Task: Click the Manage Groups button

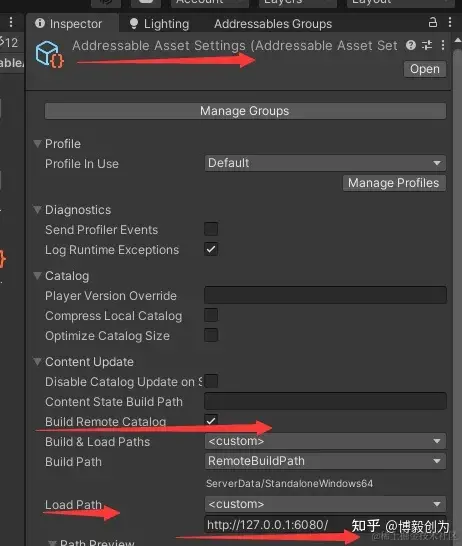Action: (x=245, y=111)
